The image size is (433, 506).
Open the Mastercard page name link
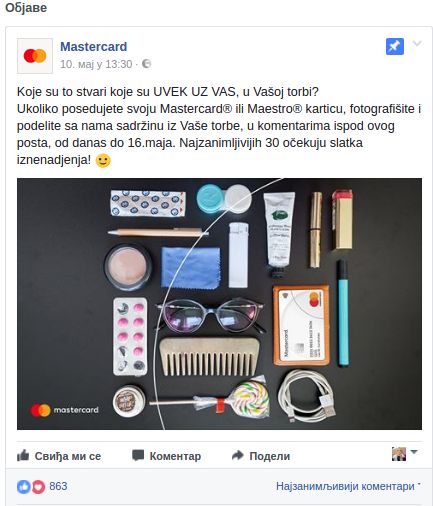coord(94,47)
